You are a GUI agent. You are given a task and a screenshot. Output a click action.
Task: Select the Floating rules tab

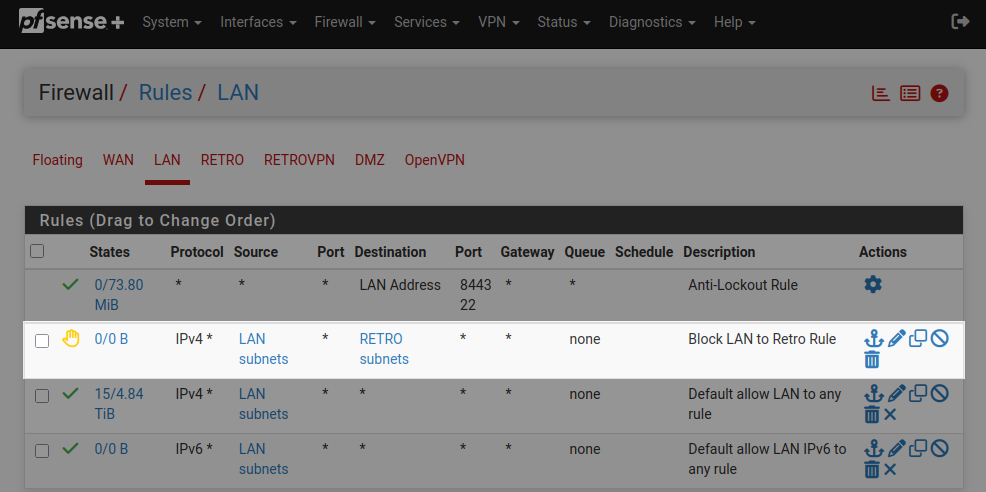coord(58,160)
